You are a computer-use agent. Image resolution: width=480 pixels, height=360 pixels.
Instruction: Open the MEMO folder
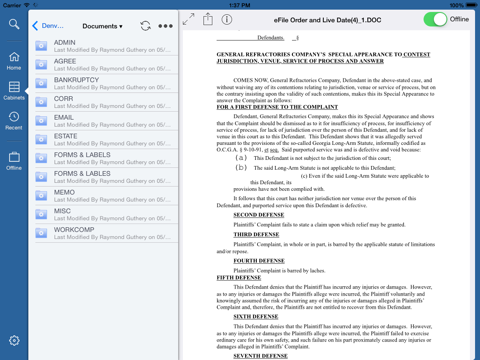[106, 195]
